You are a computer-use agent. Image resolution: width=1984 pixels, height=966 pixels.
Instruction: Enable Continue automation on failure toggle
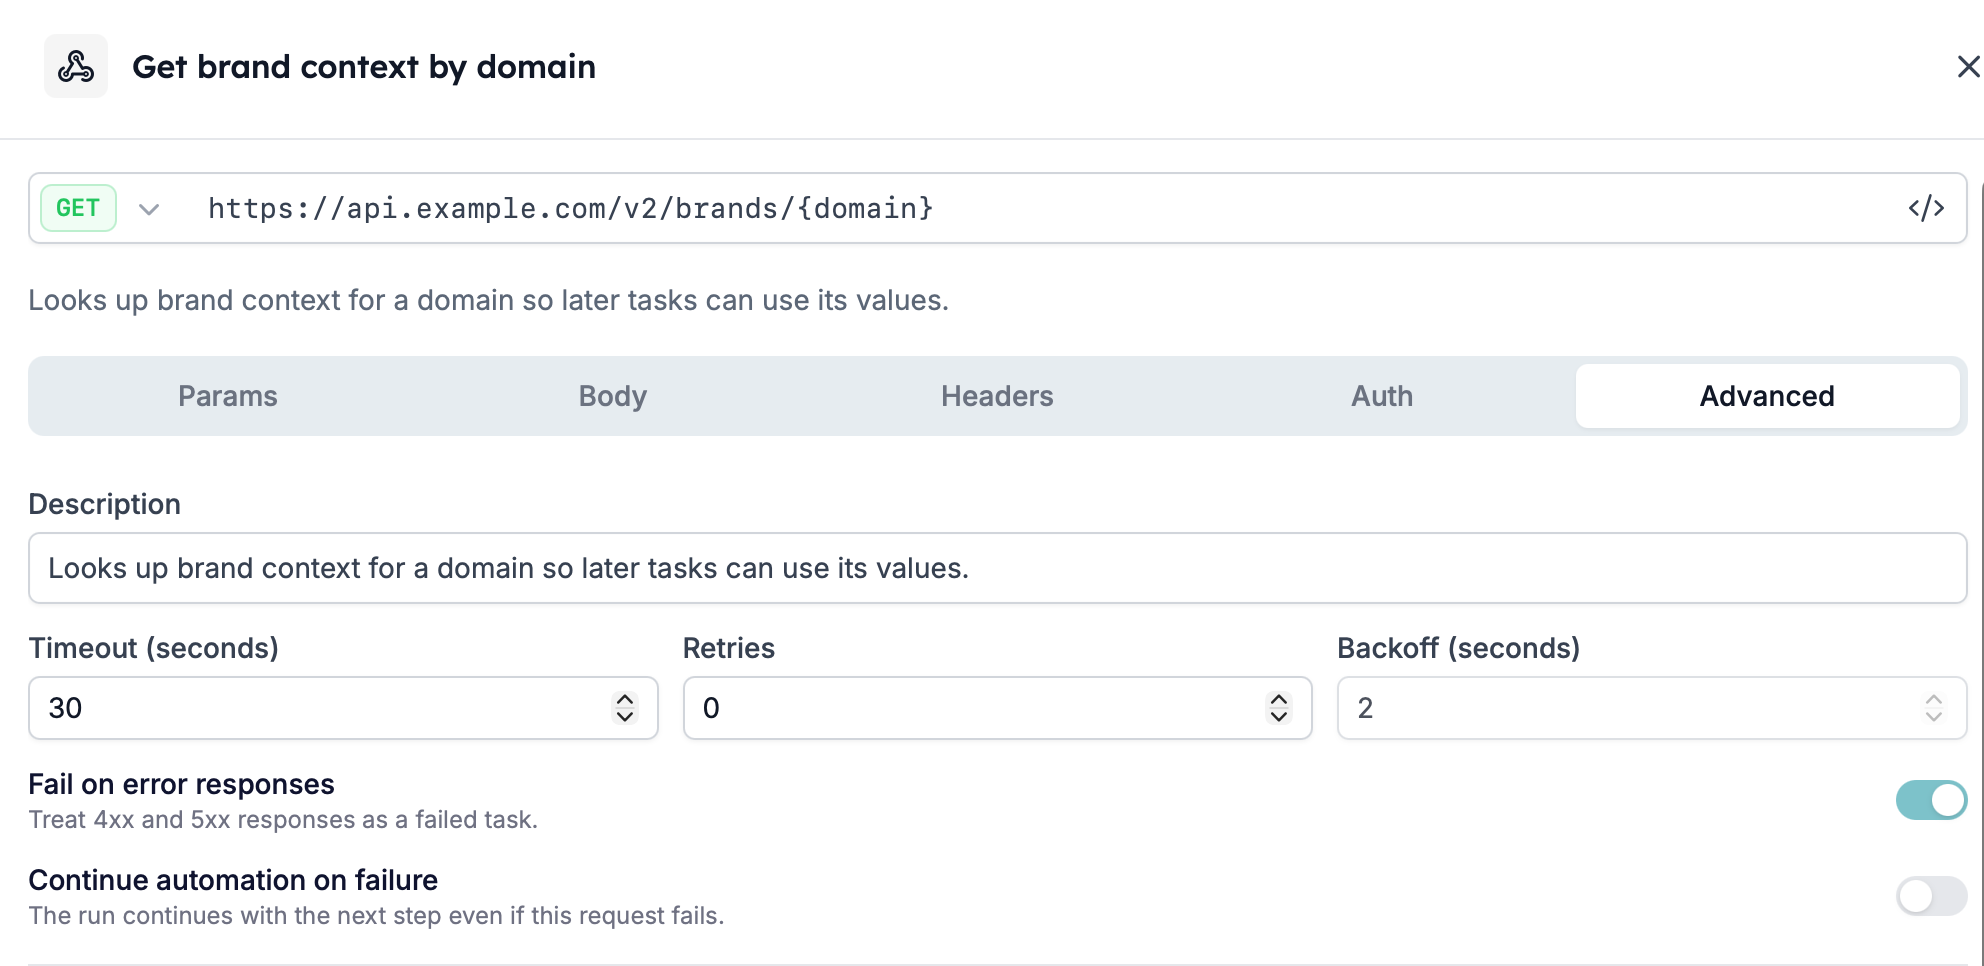coord(1931,896)
